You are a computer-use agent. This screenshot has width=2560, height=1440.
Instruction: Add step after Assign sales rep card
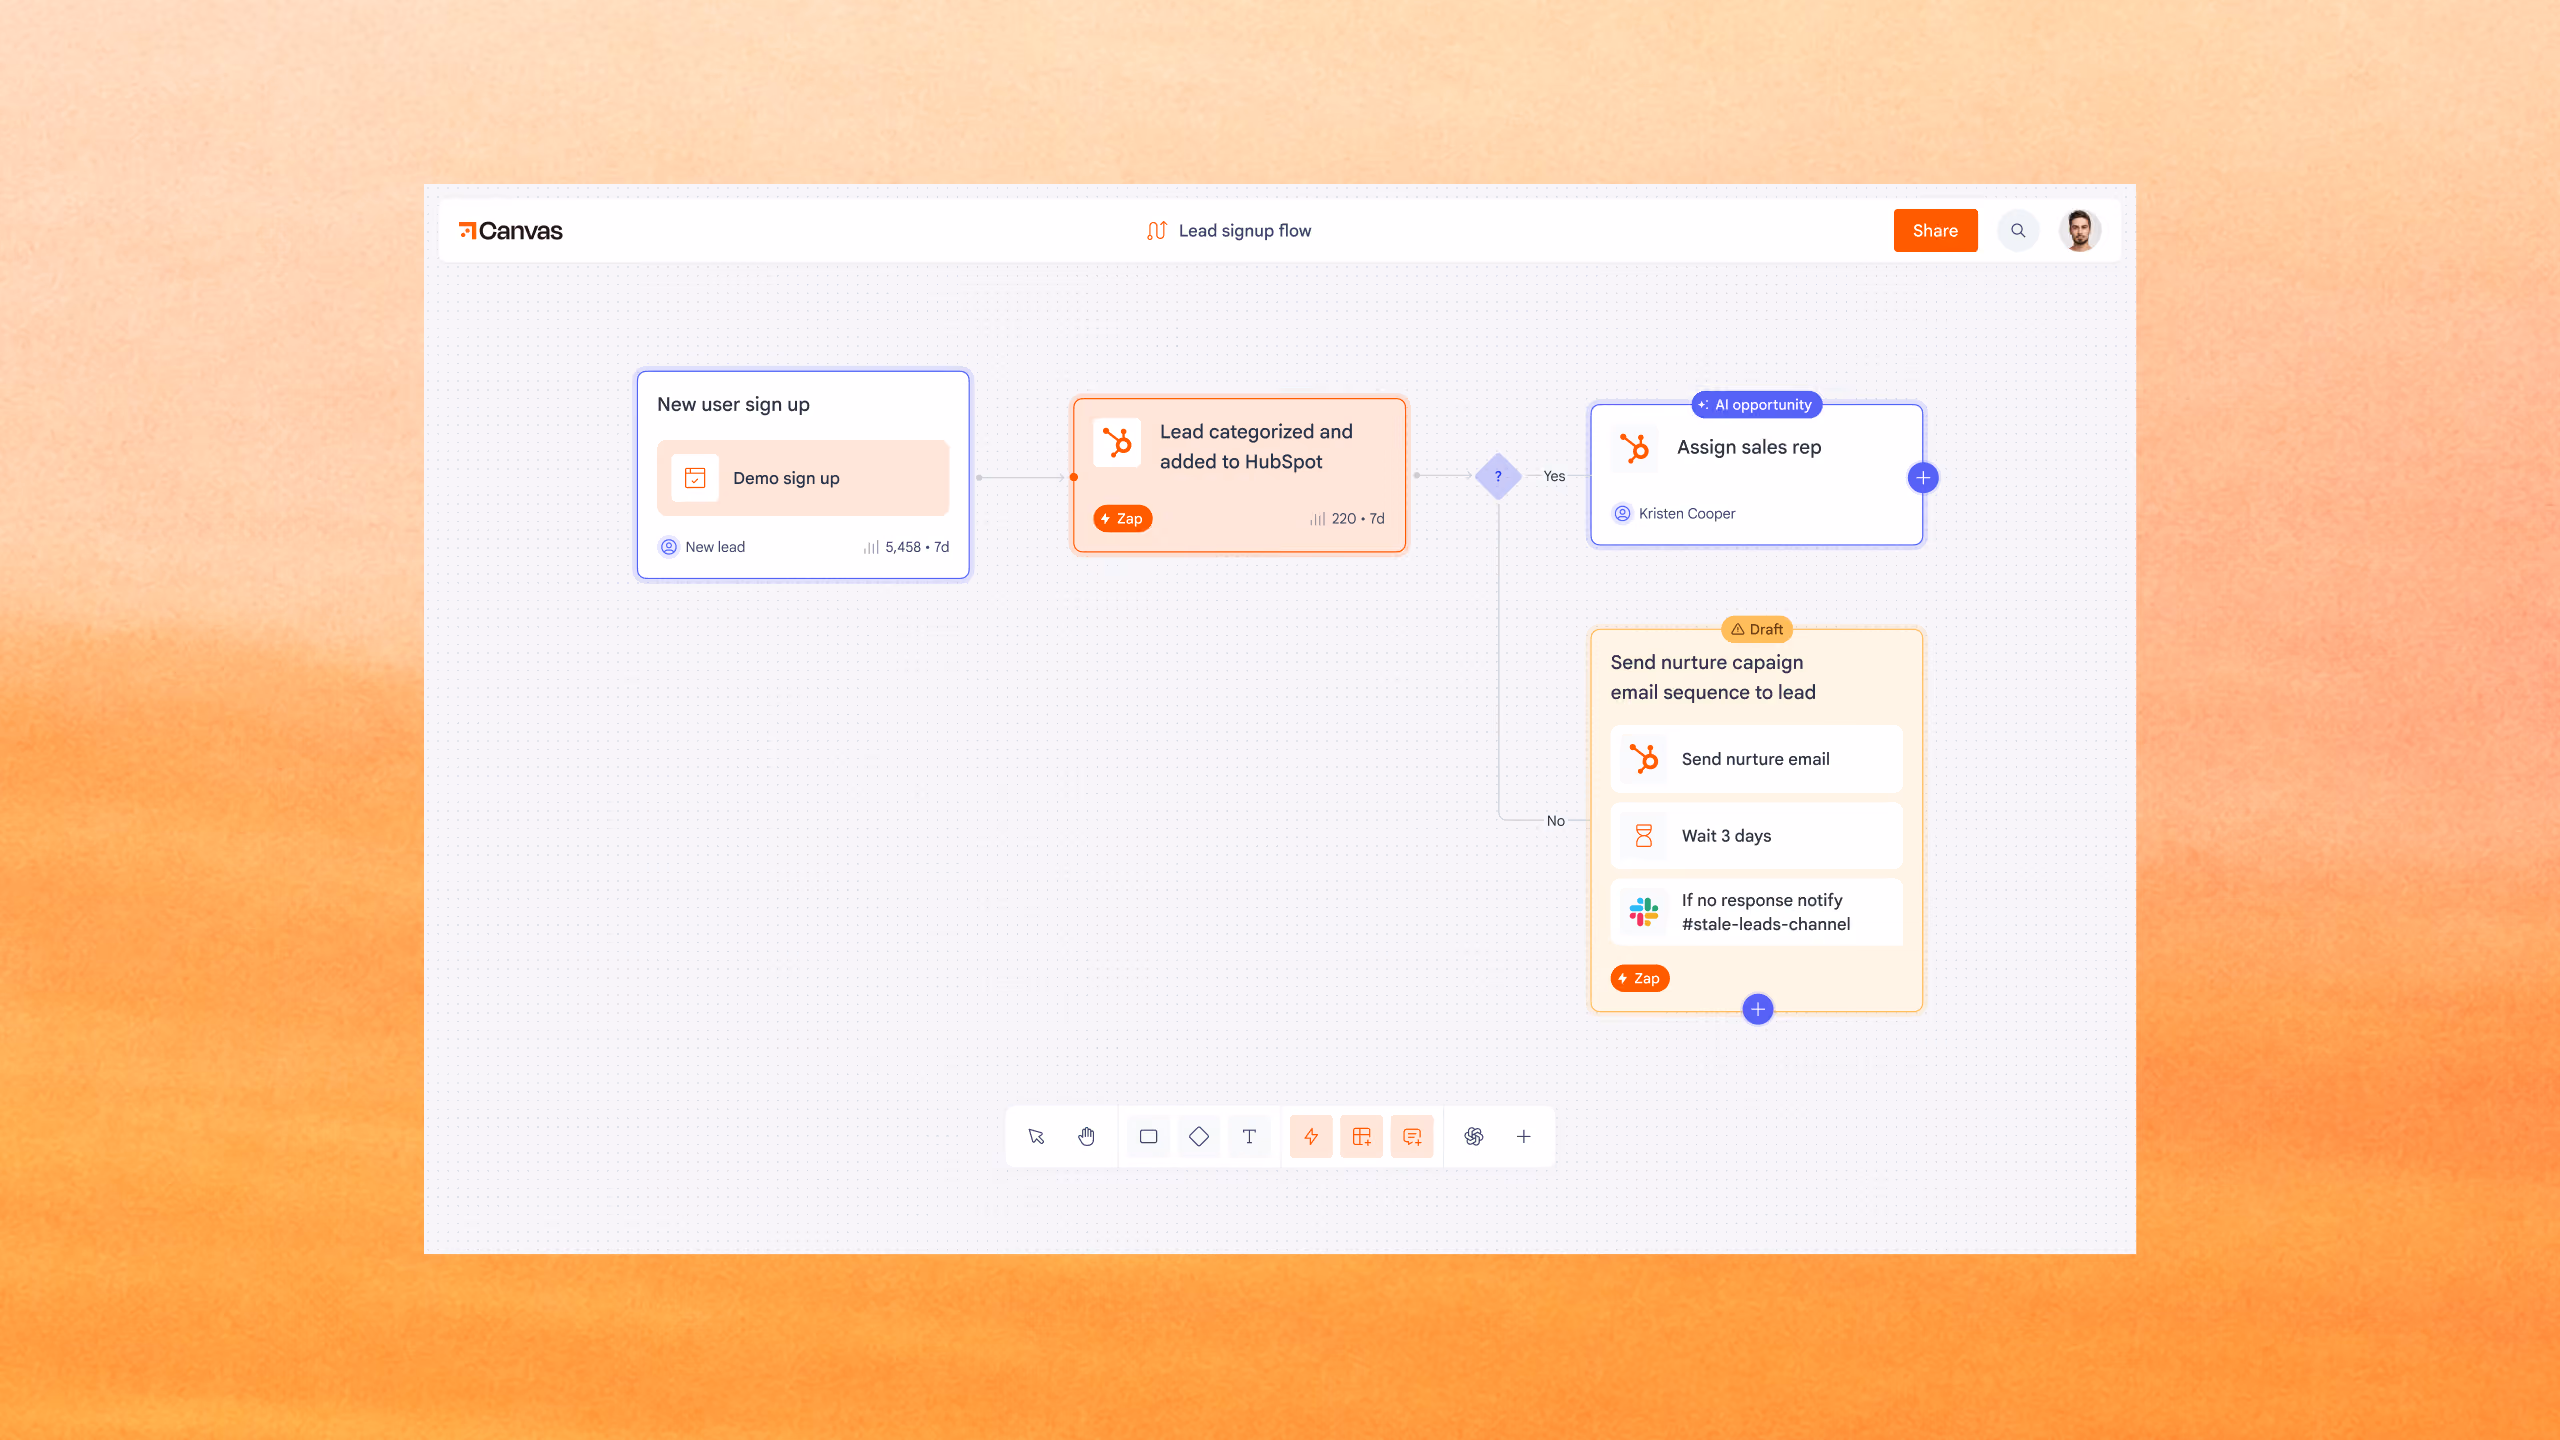pyautogui.click(x=1923, y=477)
